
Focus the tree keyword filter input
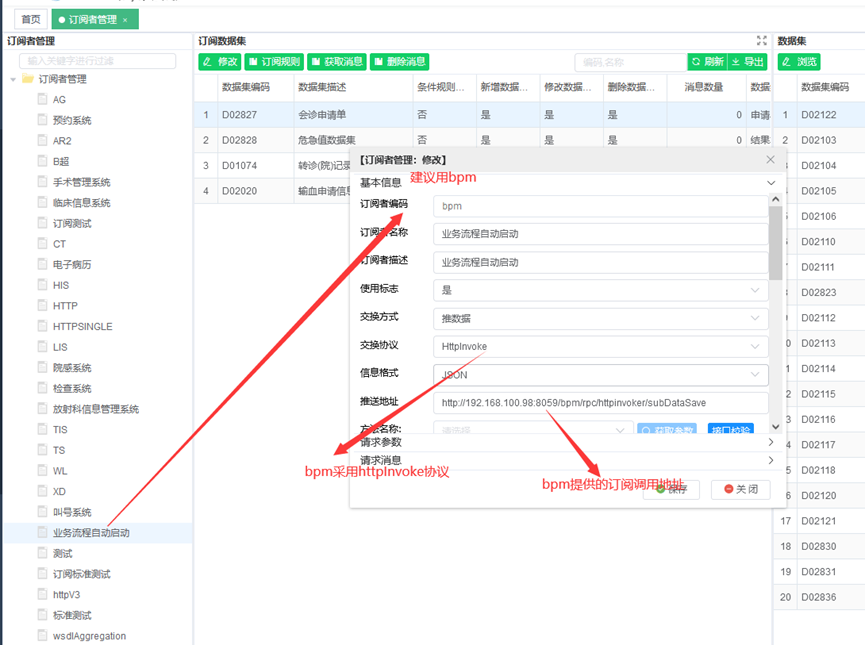[x=98, y=61]
